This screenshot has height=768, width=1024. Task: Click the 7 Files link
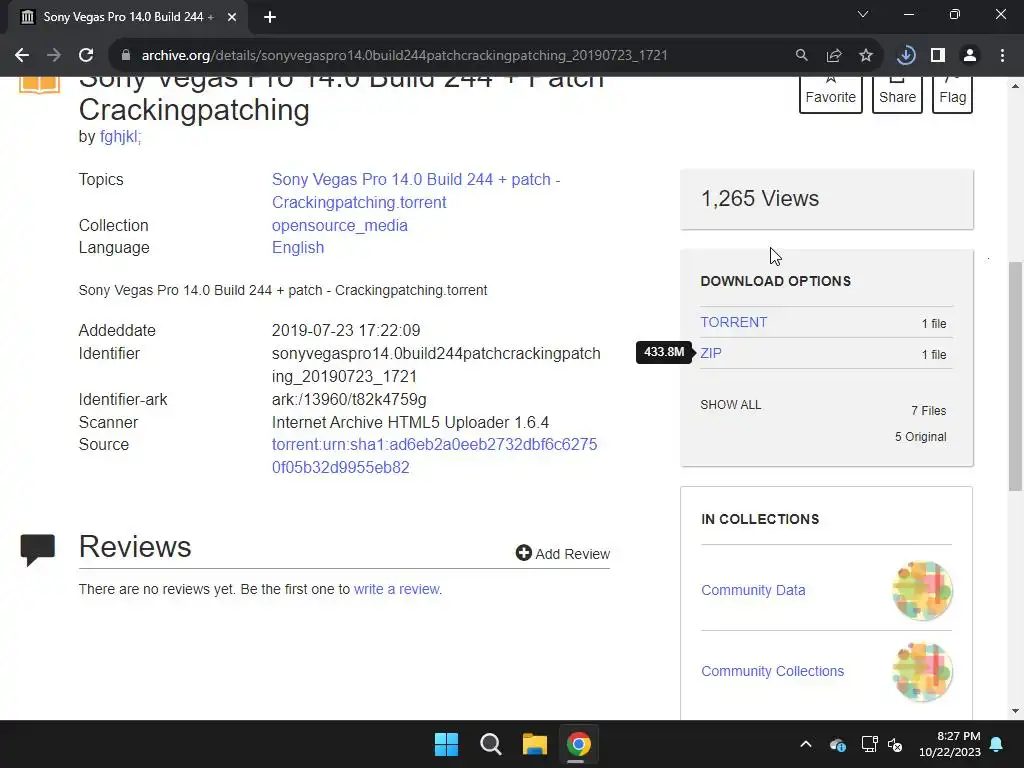(x=929, y=411)
